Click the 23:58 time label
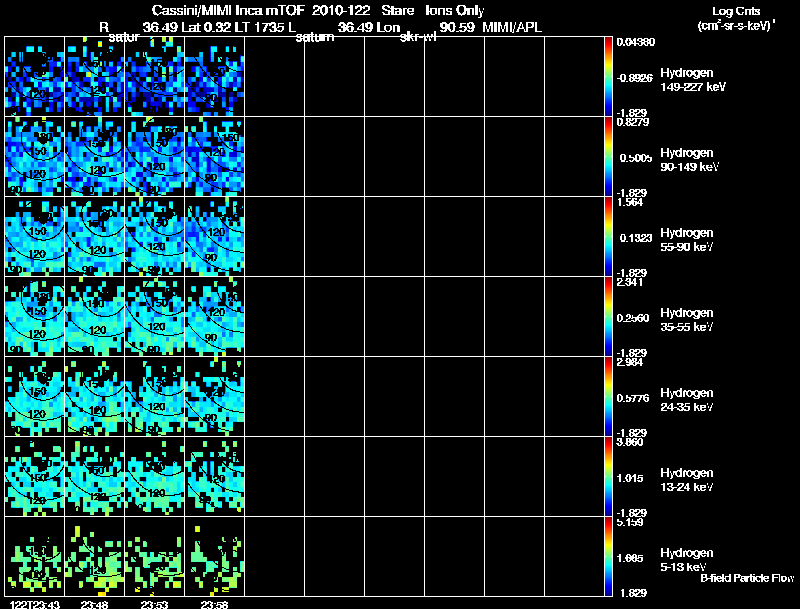This screenshot has width=800, height=609. (x=214, y=604)
